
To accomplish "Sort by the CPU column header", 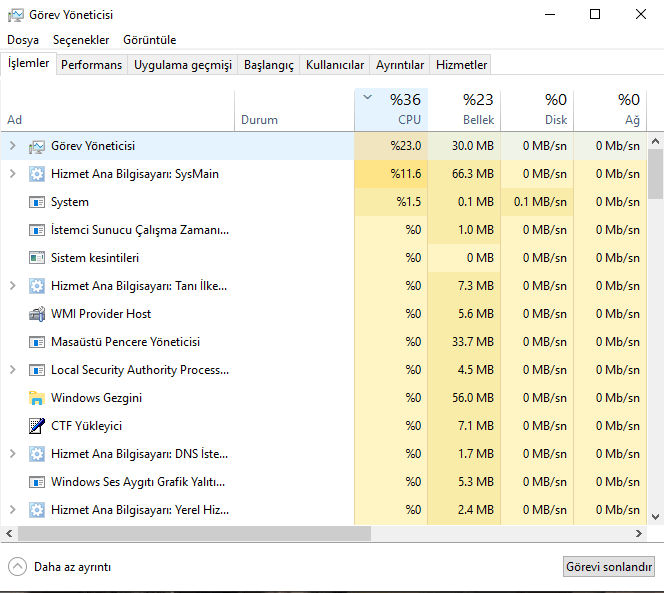I will coord(391,110).
